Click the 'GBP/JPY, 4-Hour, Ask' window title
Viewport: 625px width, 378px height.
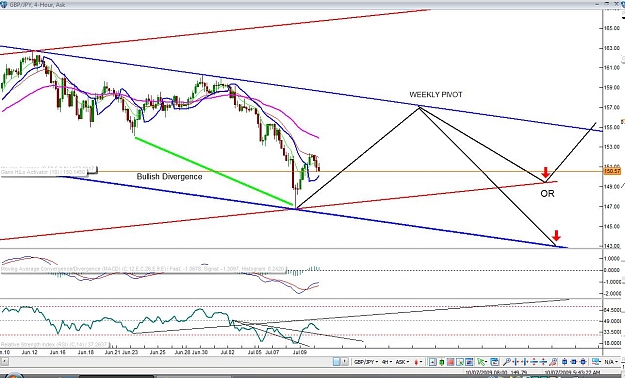tap(38, 4)
